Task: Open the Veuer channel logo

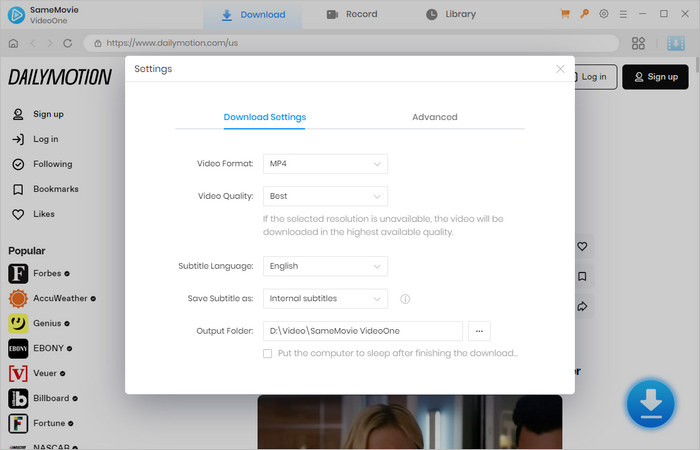Action: 18,374
